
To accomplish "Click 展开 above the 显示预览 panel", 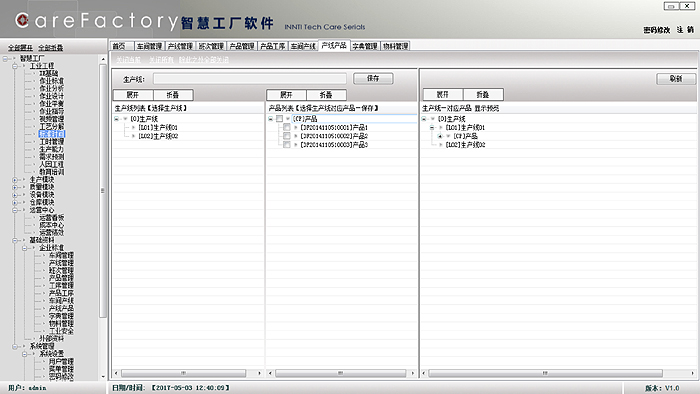I will tap(442, 95).
